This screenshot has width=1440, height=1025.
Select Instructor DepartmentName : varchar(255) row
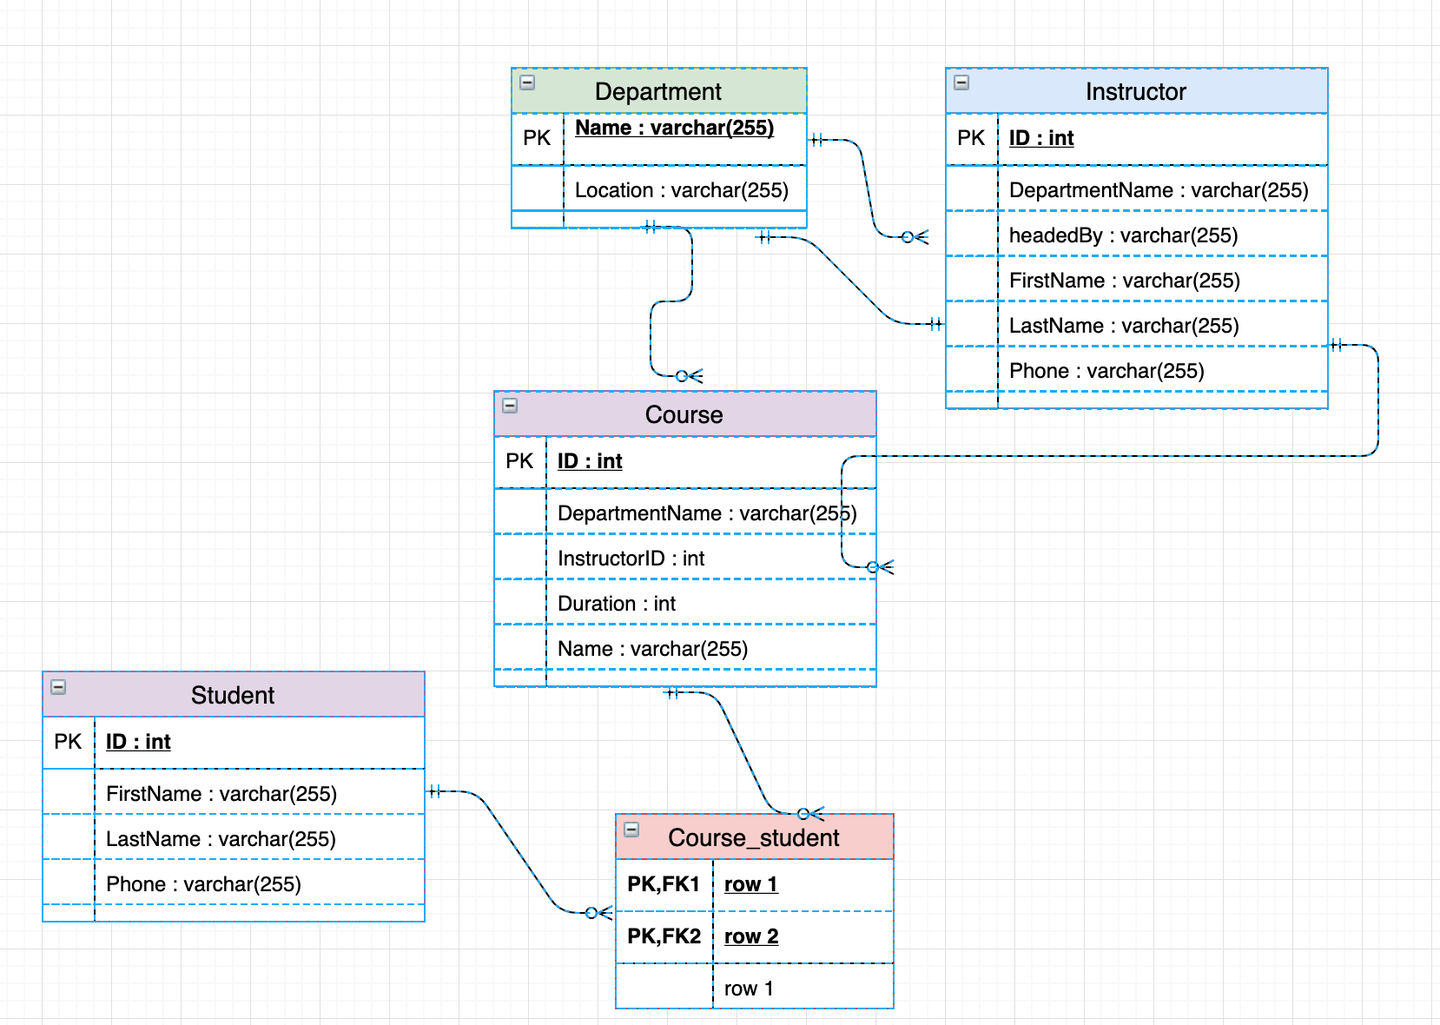click(x=1137, y=190)
